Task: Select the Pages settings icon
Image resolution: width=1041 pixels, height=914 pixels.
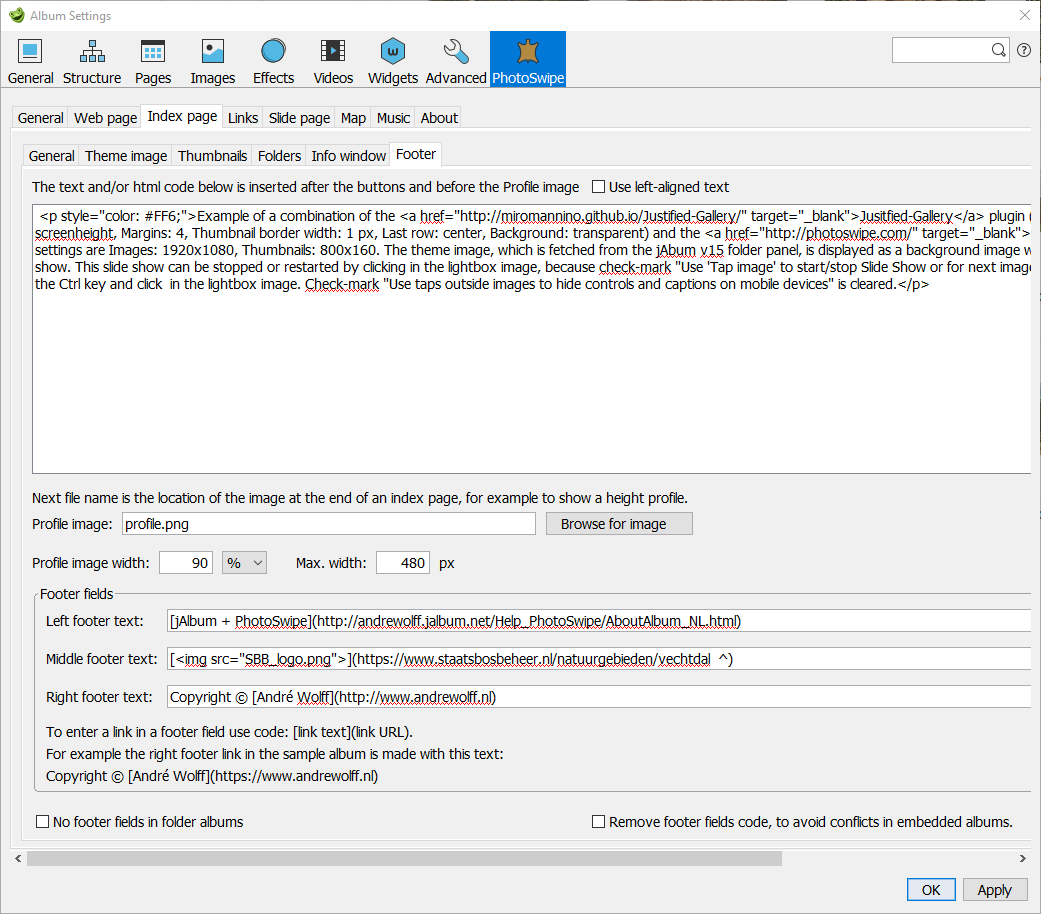Action: [152, 58]
